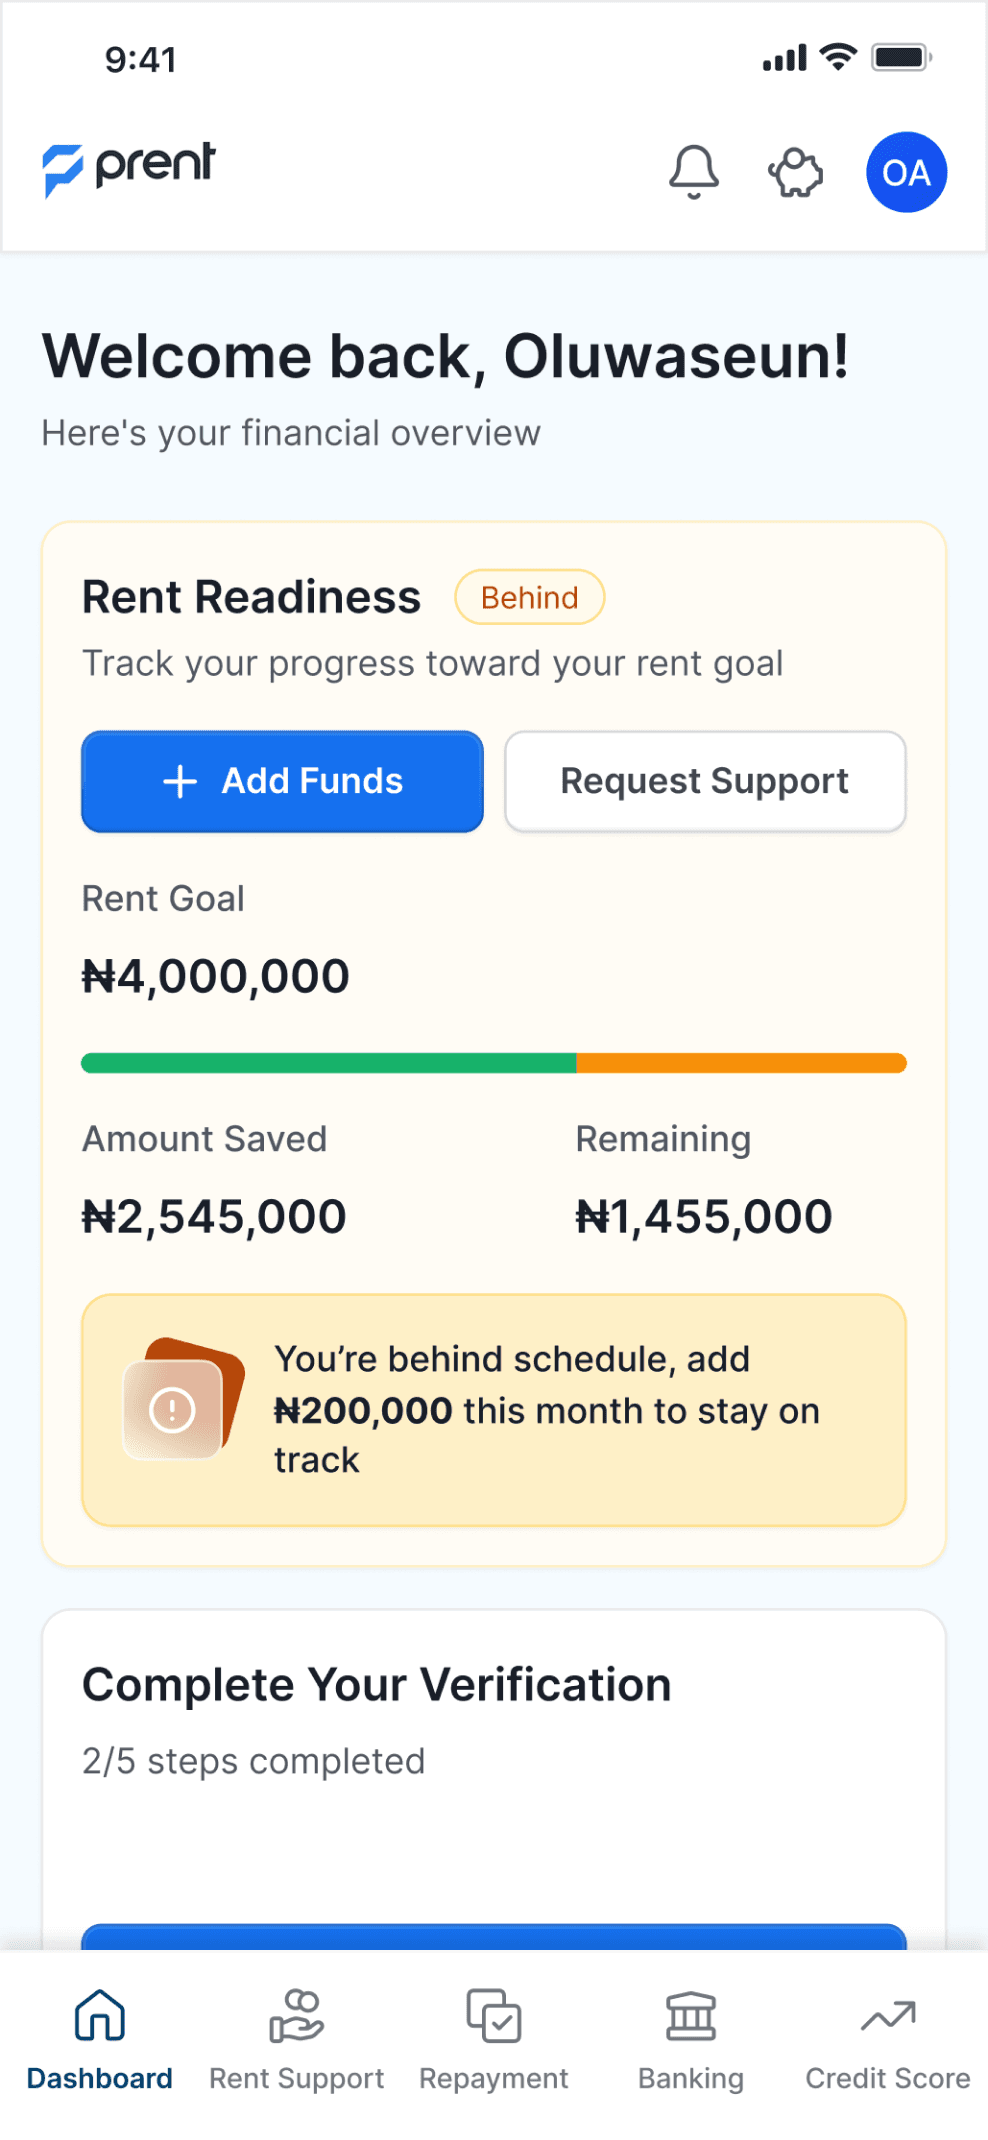Screen dimensions: 988x2140
Task: Select the Credit Score tab label
Action: [888, 2078]
